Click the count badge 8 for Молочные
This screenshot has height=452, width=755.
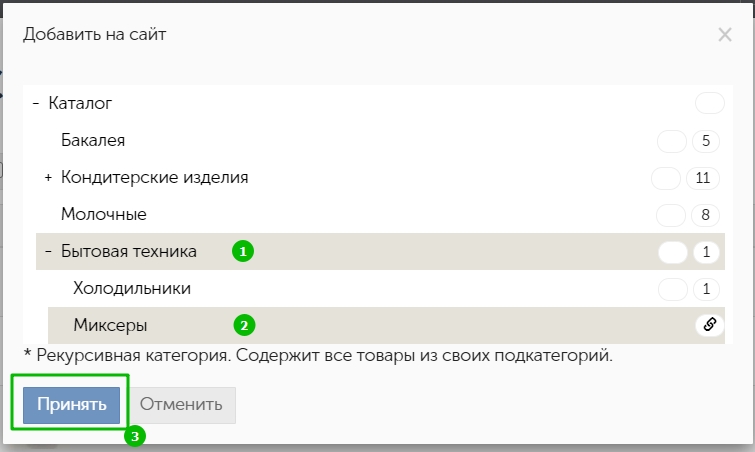click(705, 215)
